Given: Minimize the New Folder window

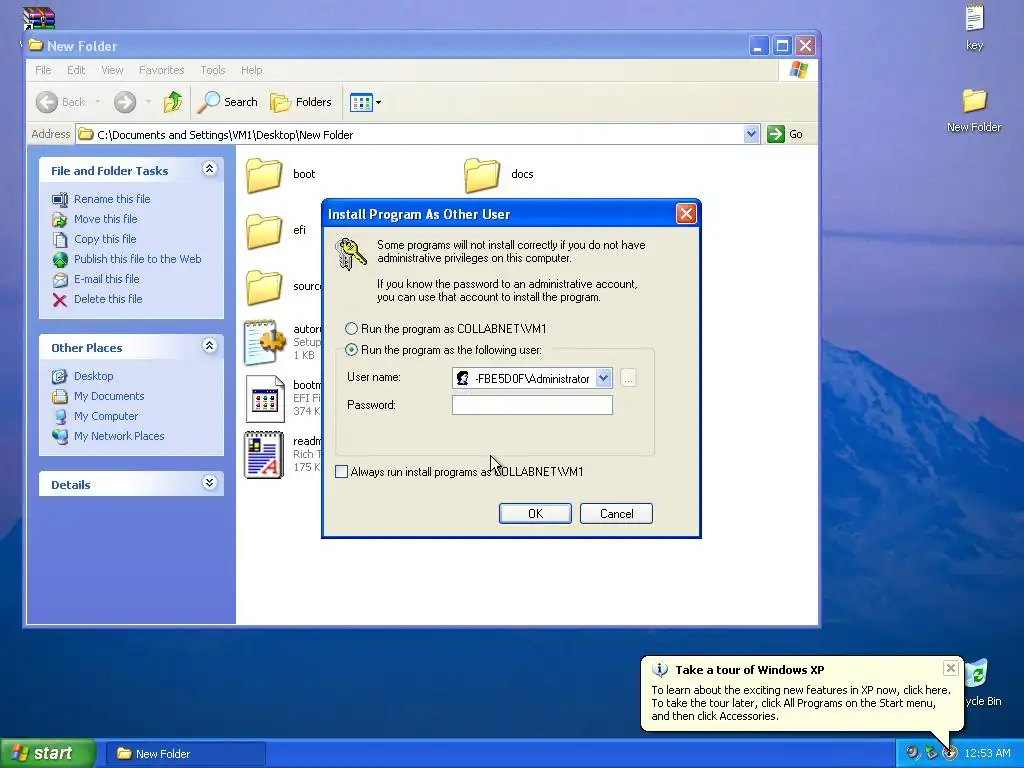Looking at the screenshot, I should pyautogui.click(x=758, y=46).
